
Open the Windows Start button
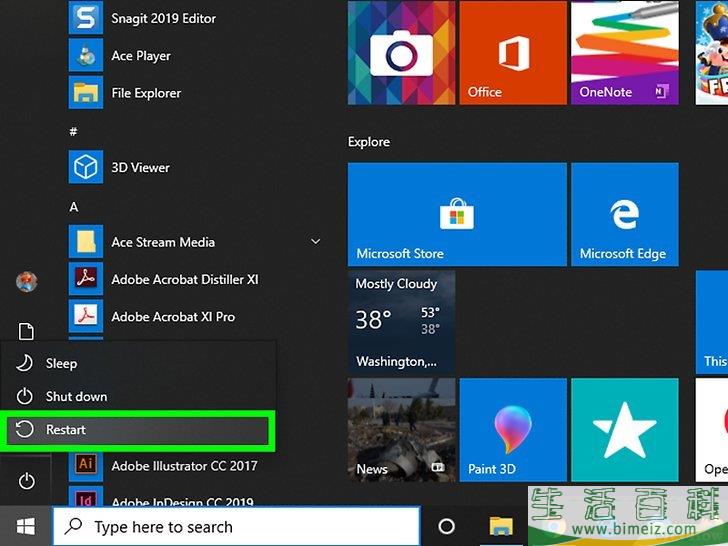[26, 526]
